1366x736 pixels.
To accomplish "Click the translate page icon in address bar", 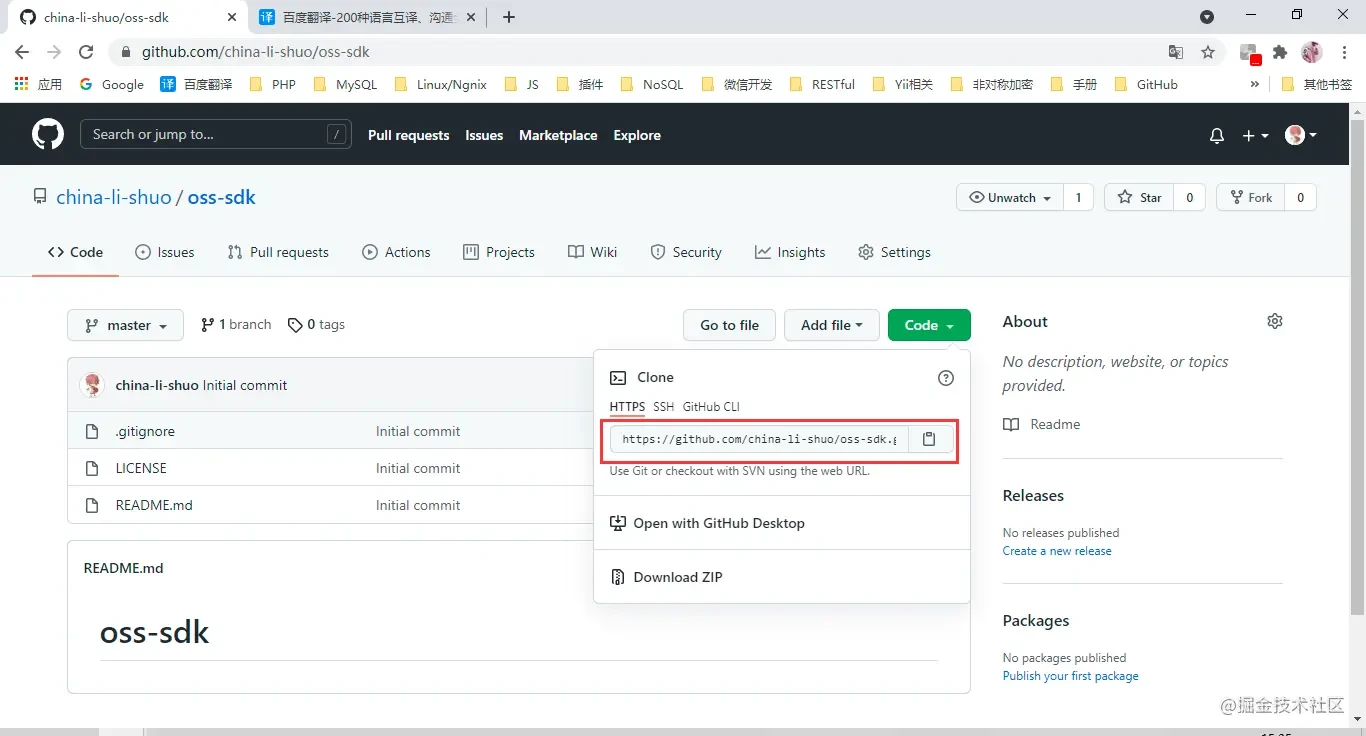I will pos(1176,52).
